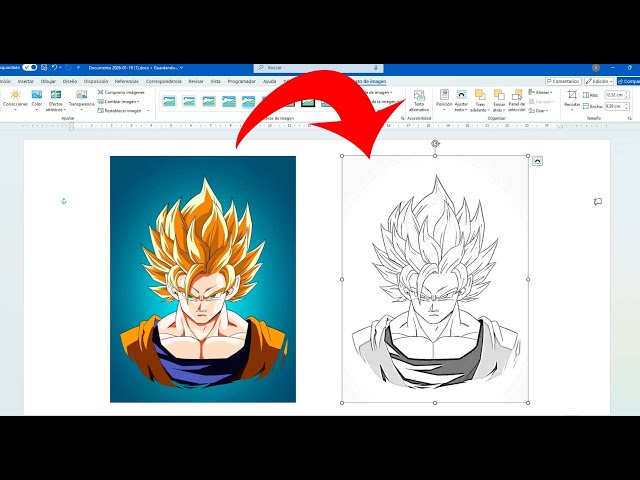640x480 pixels.
Task: Select the Recortar crop tool
Action: pos(572,99)
